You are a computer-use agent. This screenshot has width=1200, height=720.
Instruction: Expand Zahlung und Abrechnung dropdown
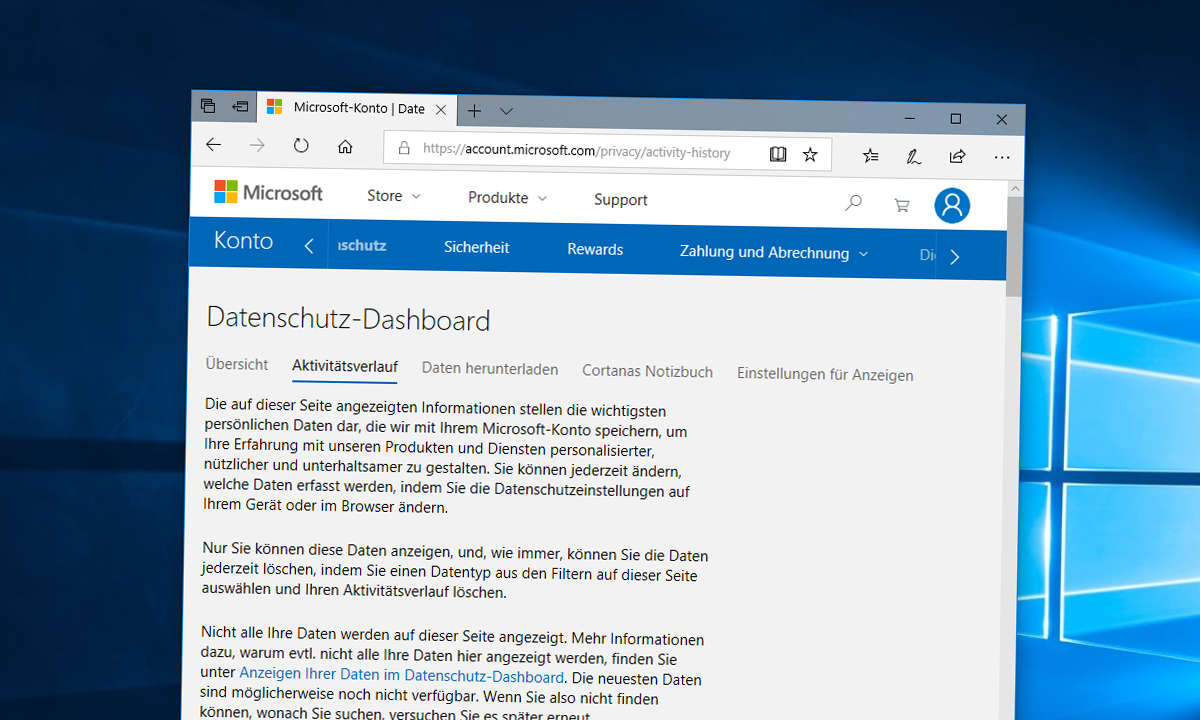[x=774, y=253]
